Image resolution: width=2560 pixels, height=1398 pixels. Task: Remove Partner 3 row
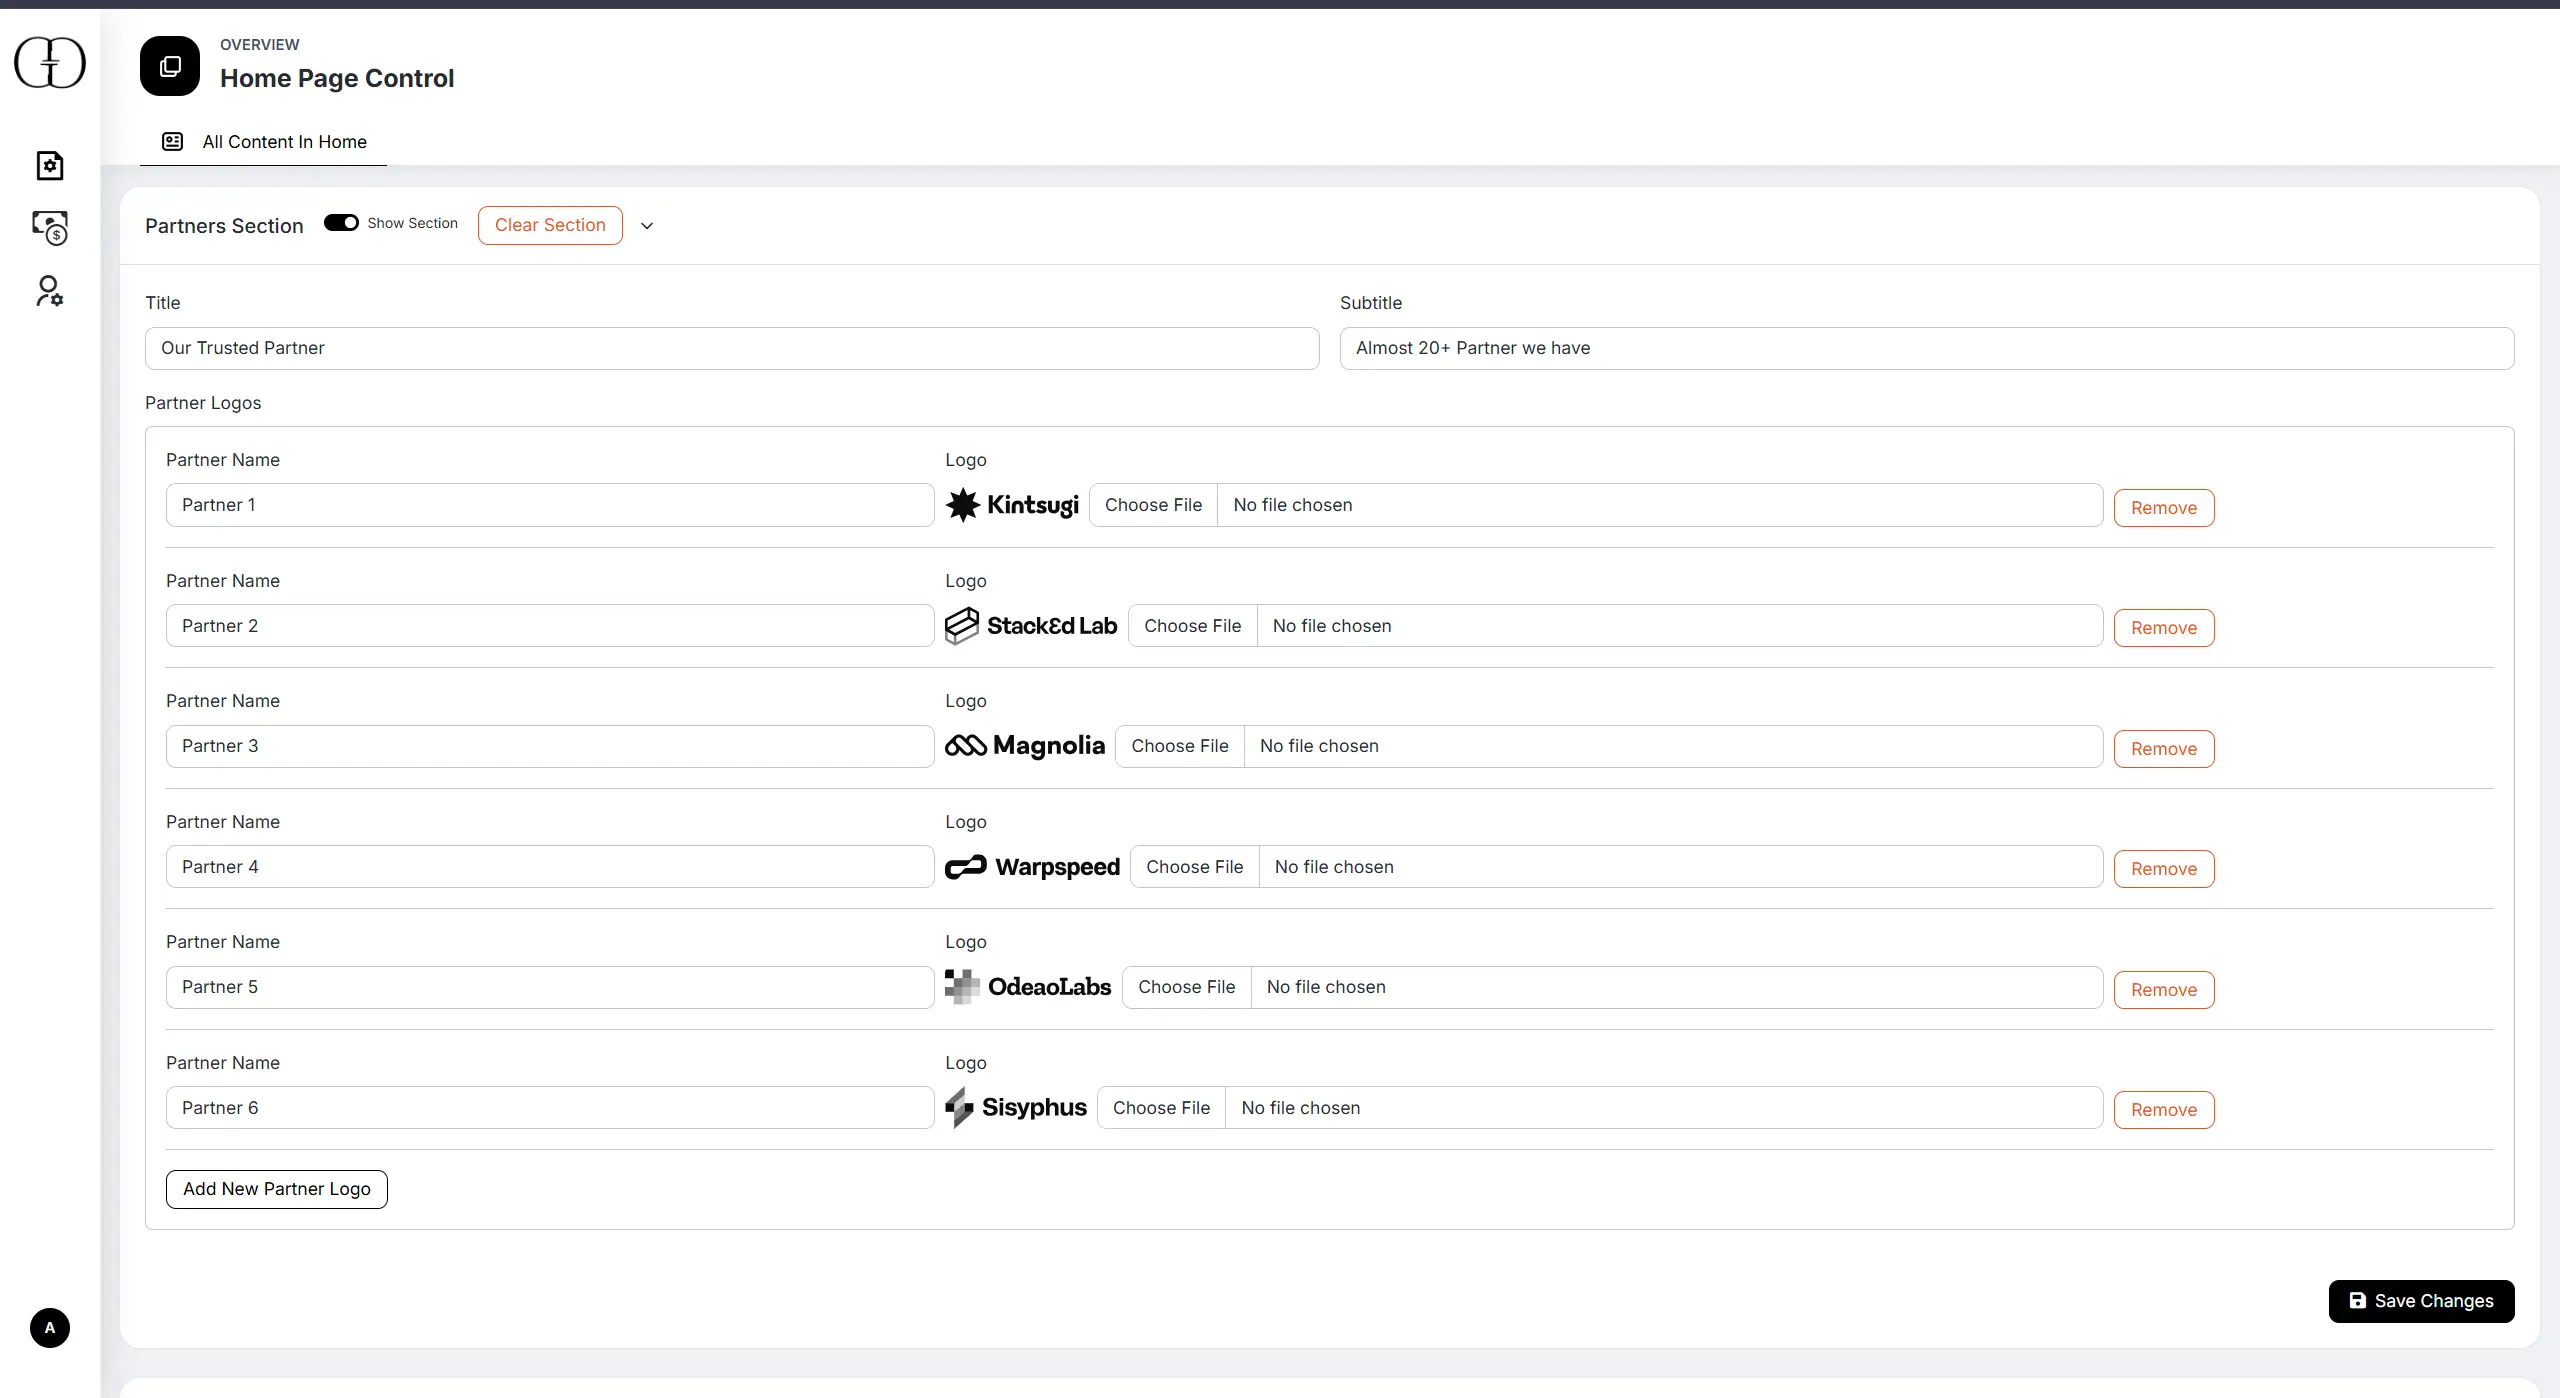(x=2164, y=749)
